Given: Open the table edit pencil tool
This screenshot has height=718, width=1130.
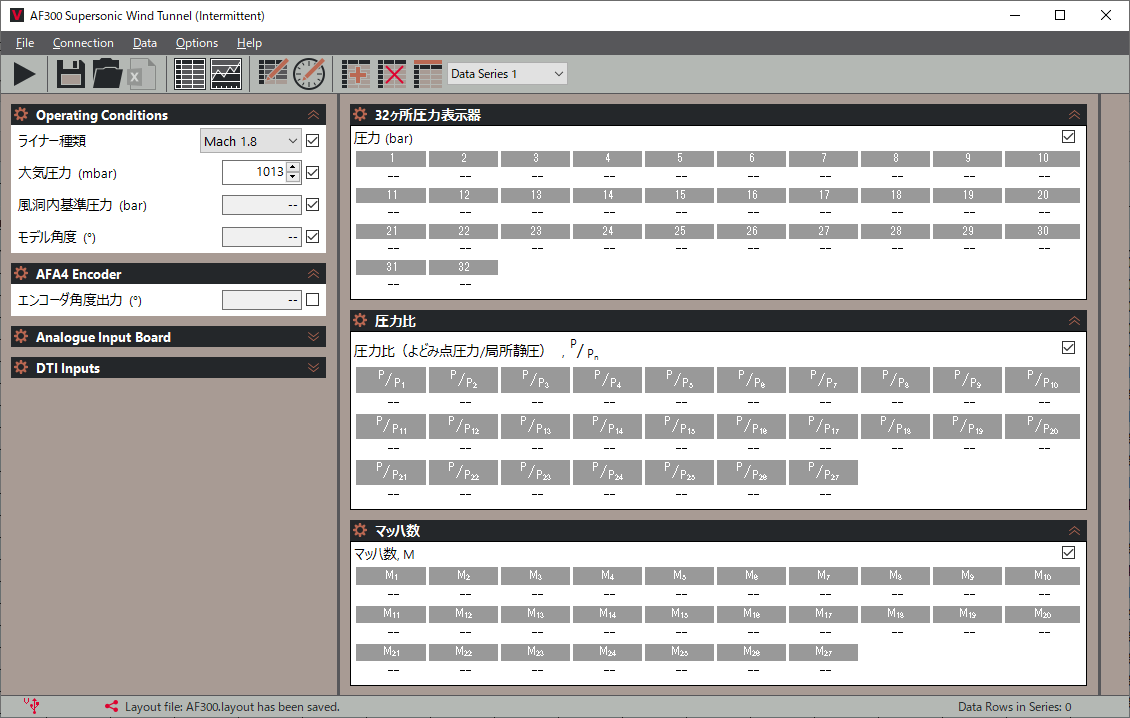Looking at the screenshot, I should (x=272, y=73).
